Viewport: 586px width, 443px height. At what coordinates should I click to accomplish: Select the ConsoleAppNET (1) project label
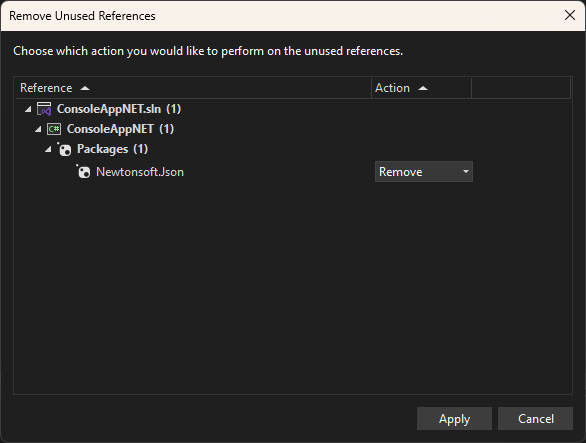coord(120,129)
